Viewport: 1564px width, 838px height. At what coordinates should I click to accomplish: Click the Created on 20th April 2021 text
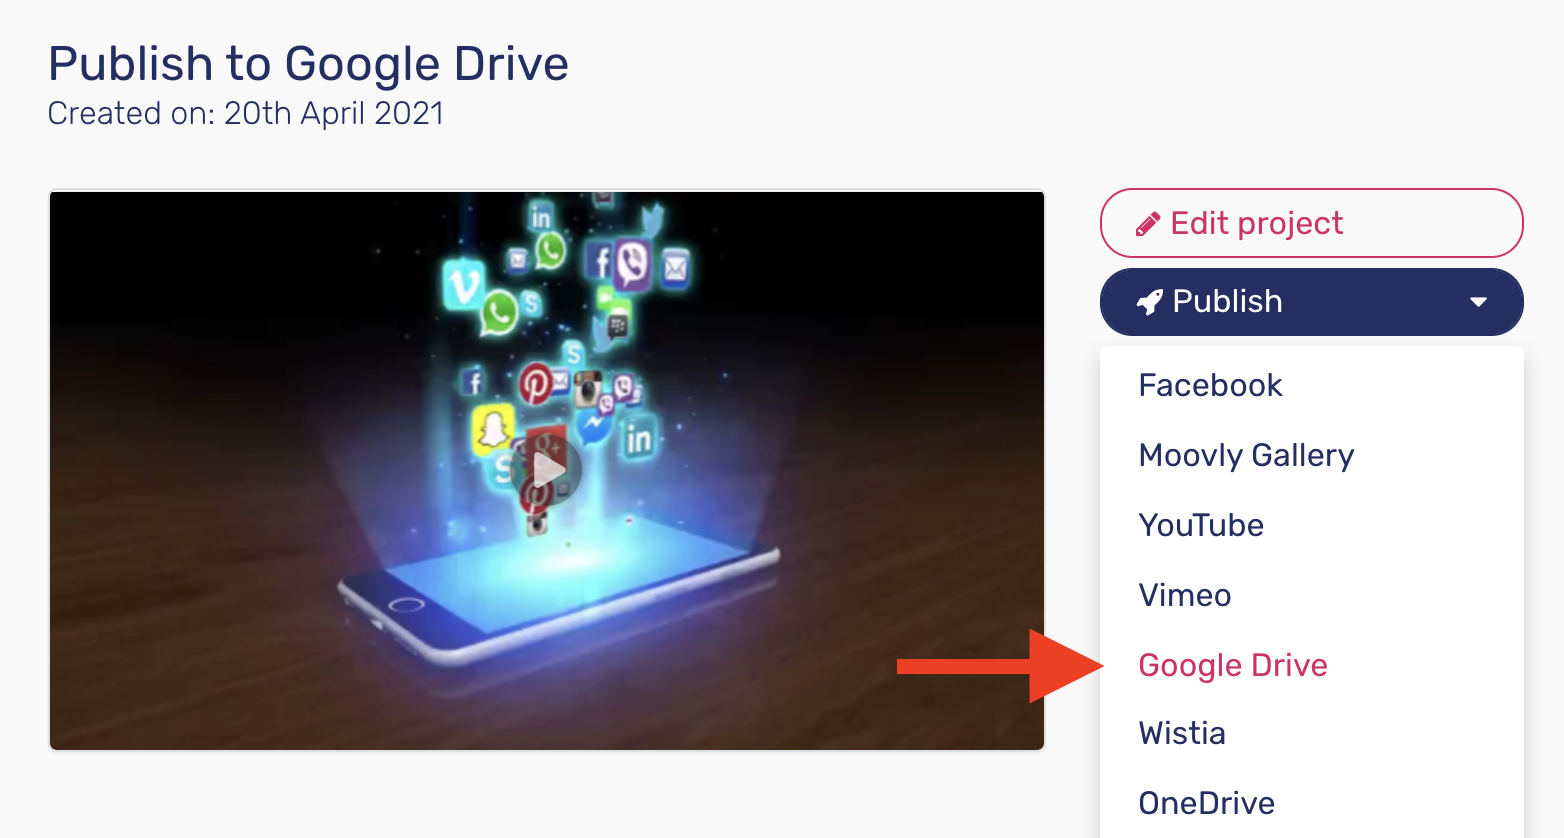246,113
